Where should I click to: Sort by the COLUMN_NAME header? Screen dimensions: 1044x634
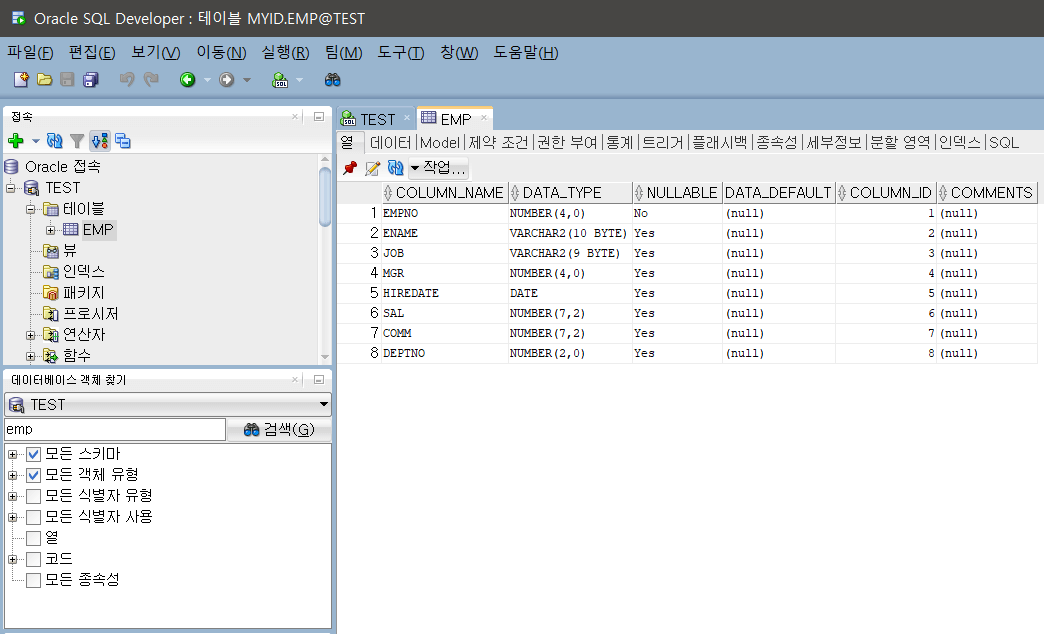click(444, 193)
